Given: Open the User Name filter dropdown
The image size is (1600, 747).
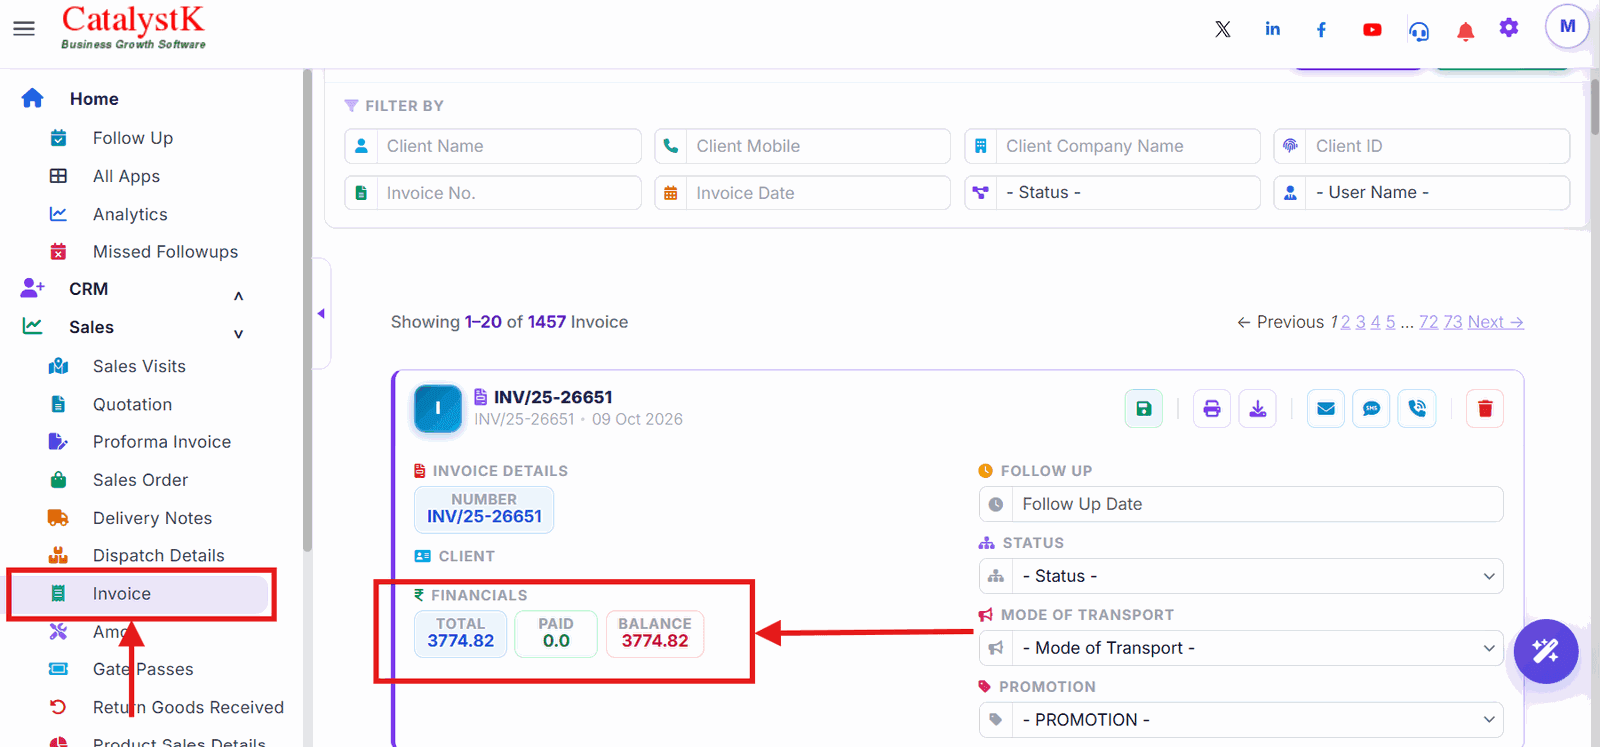Looking at the screenshot, I should click(x=1422, y=193).
